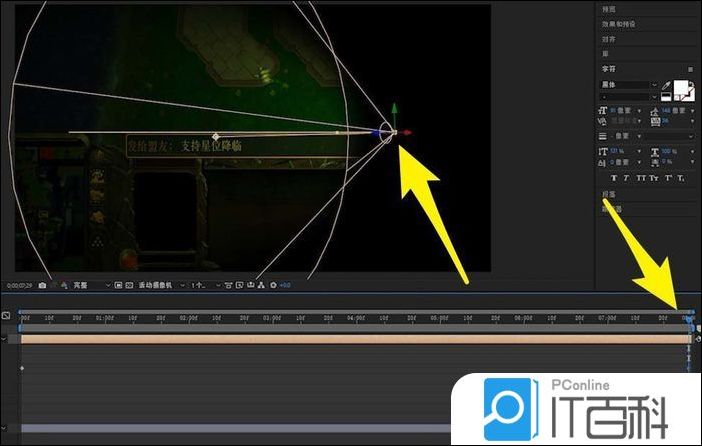The width and height of the screenshot is (702, 446).
Task: Open the leading dropdown arrow
Action: coord(692,111)
